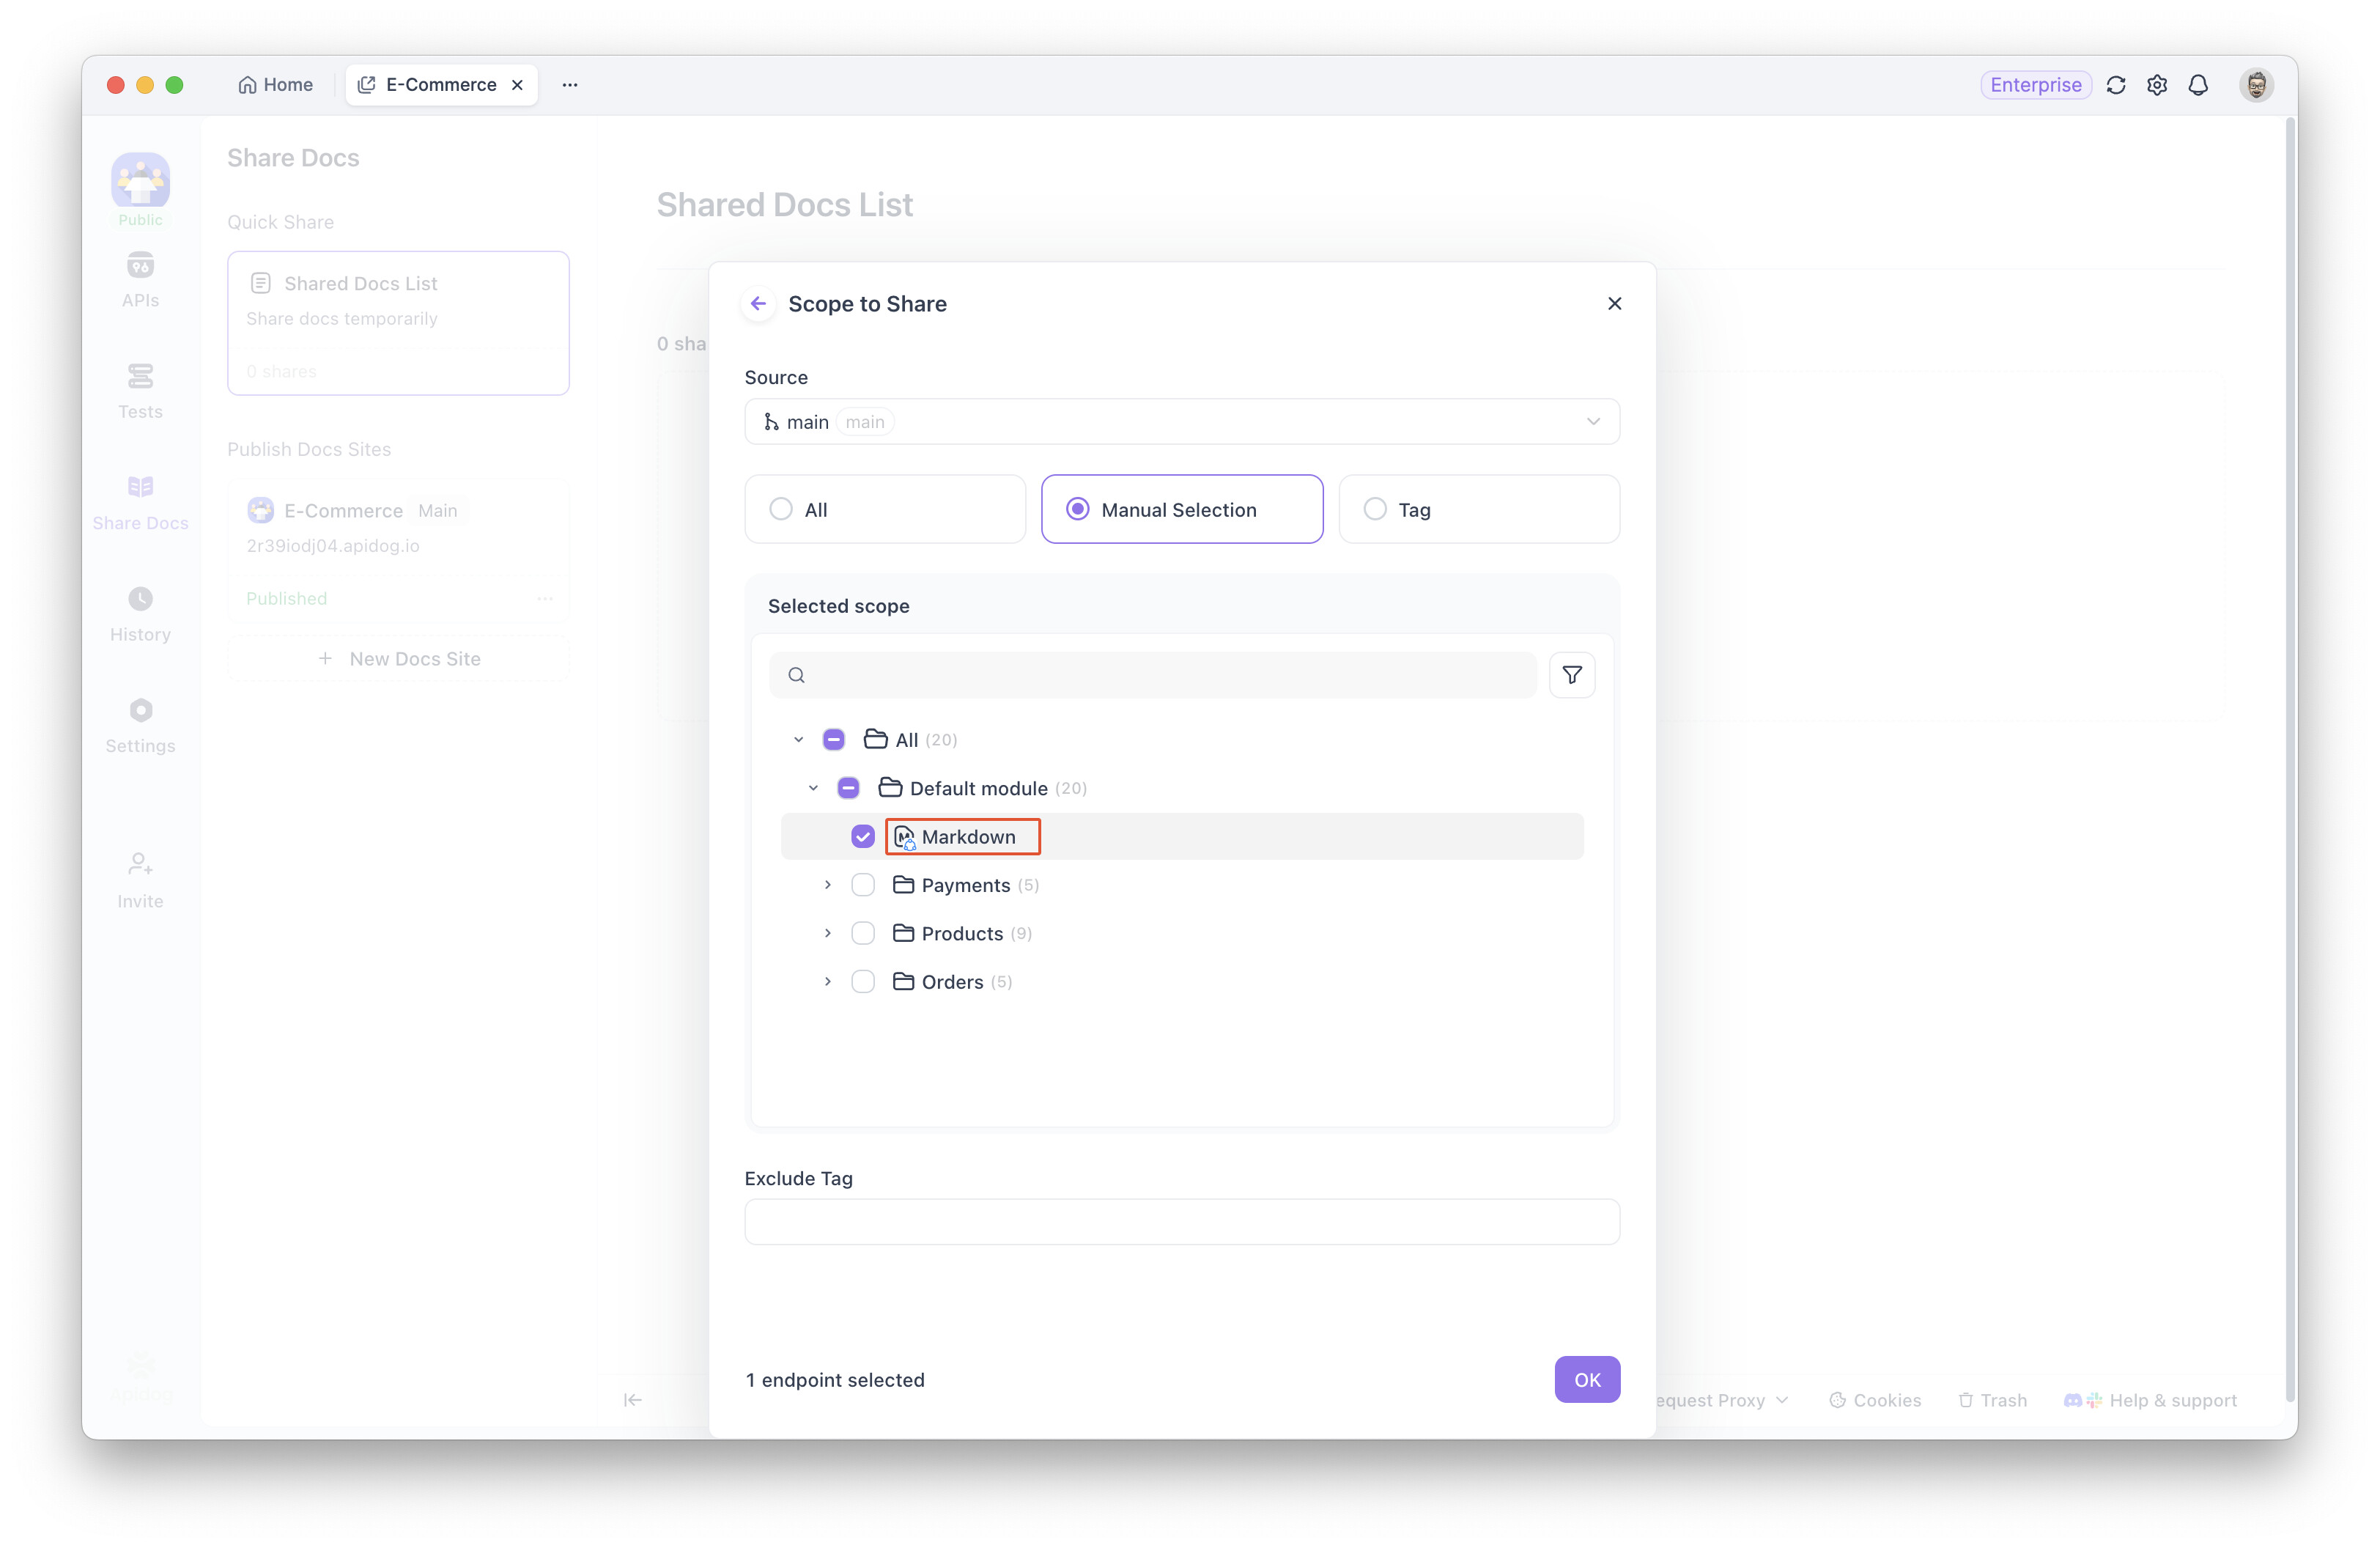
Task: Select the Markdown tree row label
Action: tap(968, 837)
